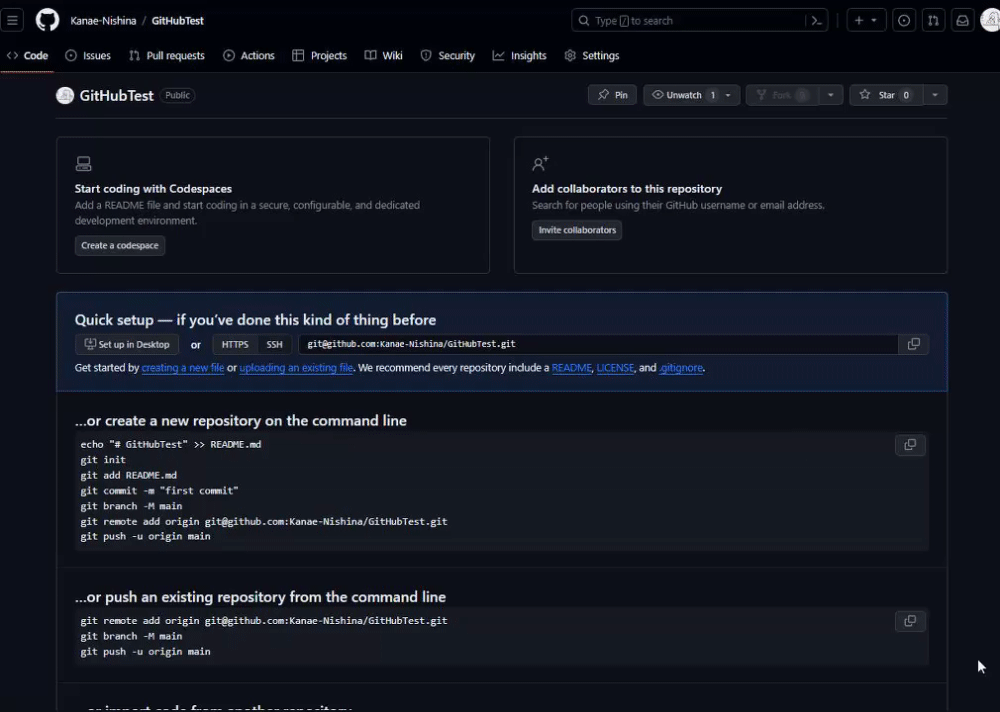Screen dimensions: 1000x712
Task: Open the Issues tab
Action: (x=88, y=56)
